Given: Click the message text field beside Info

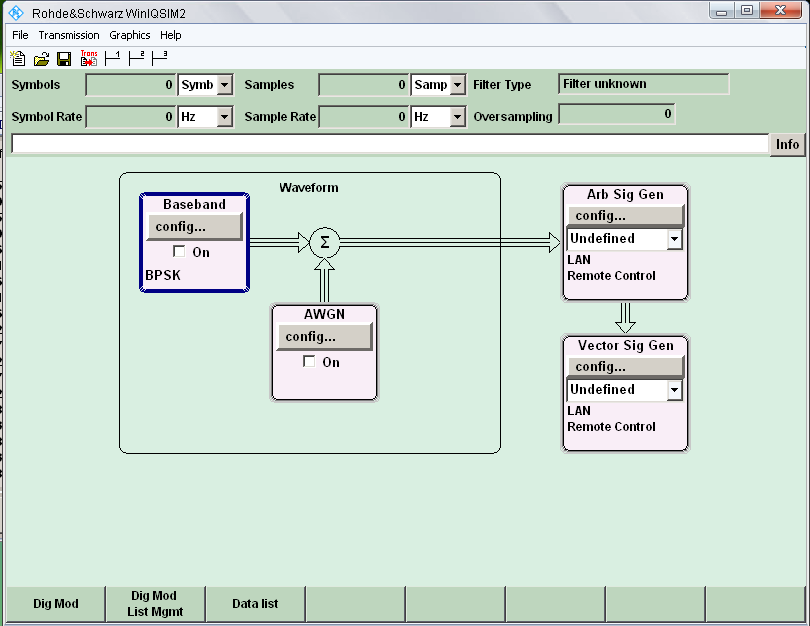Looking at the screenshot, I should [388, 144].
